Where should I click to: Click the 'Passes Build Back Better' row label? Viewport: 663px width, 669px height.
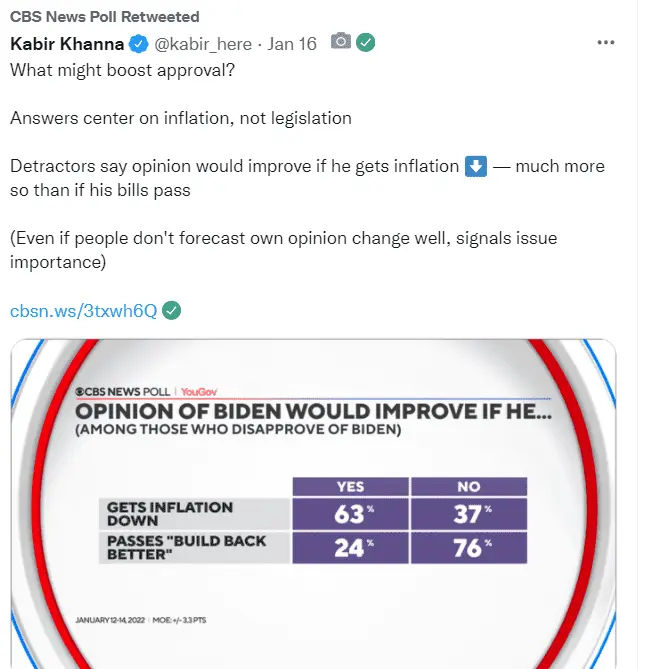click(x=195, y=548)
